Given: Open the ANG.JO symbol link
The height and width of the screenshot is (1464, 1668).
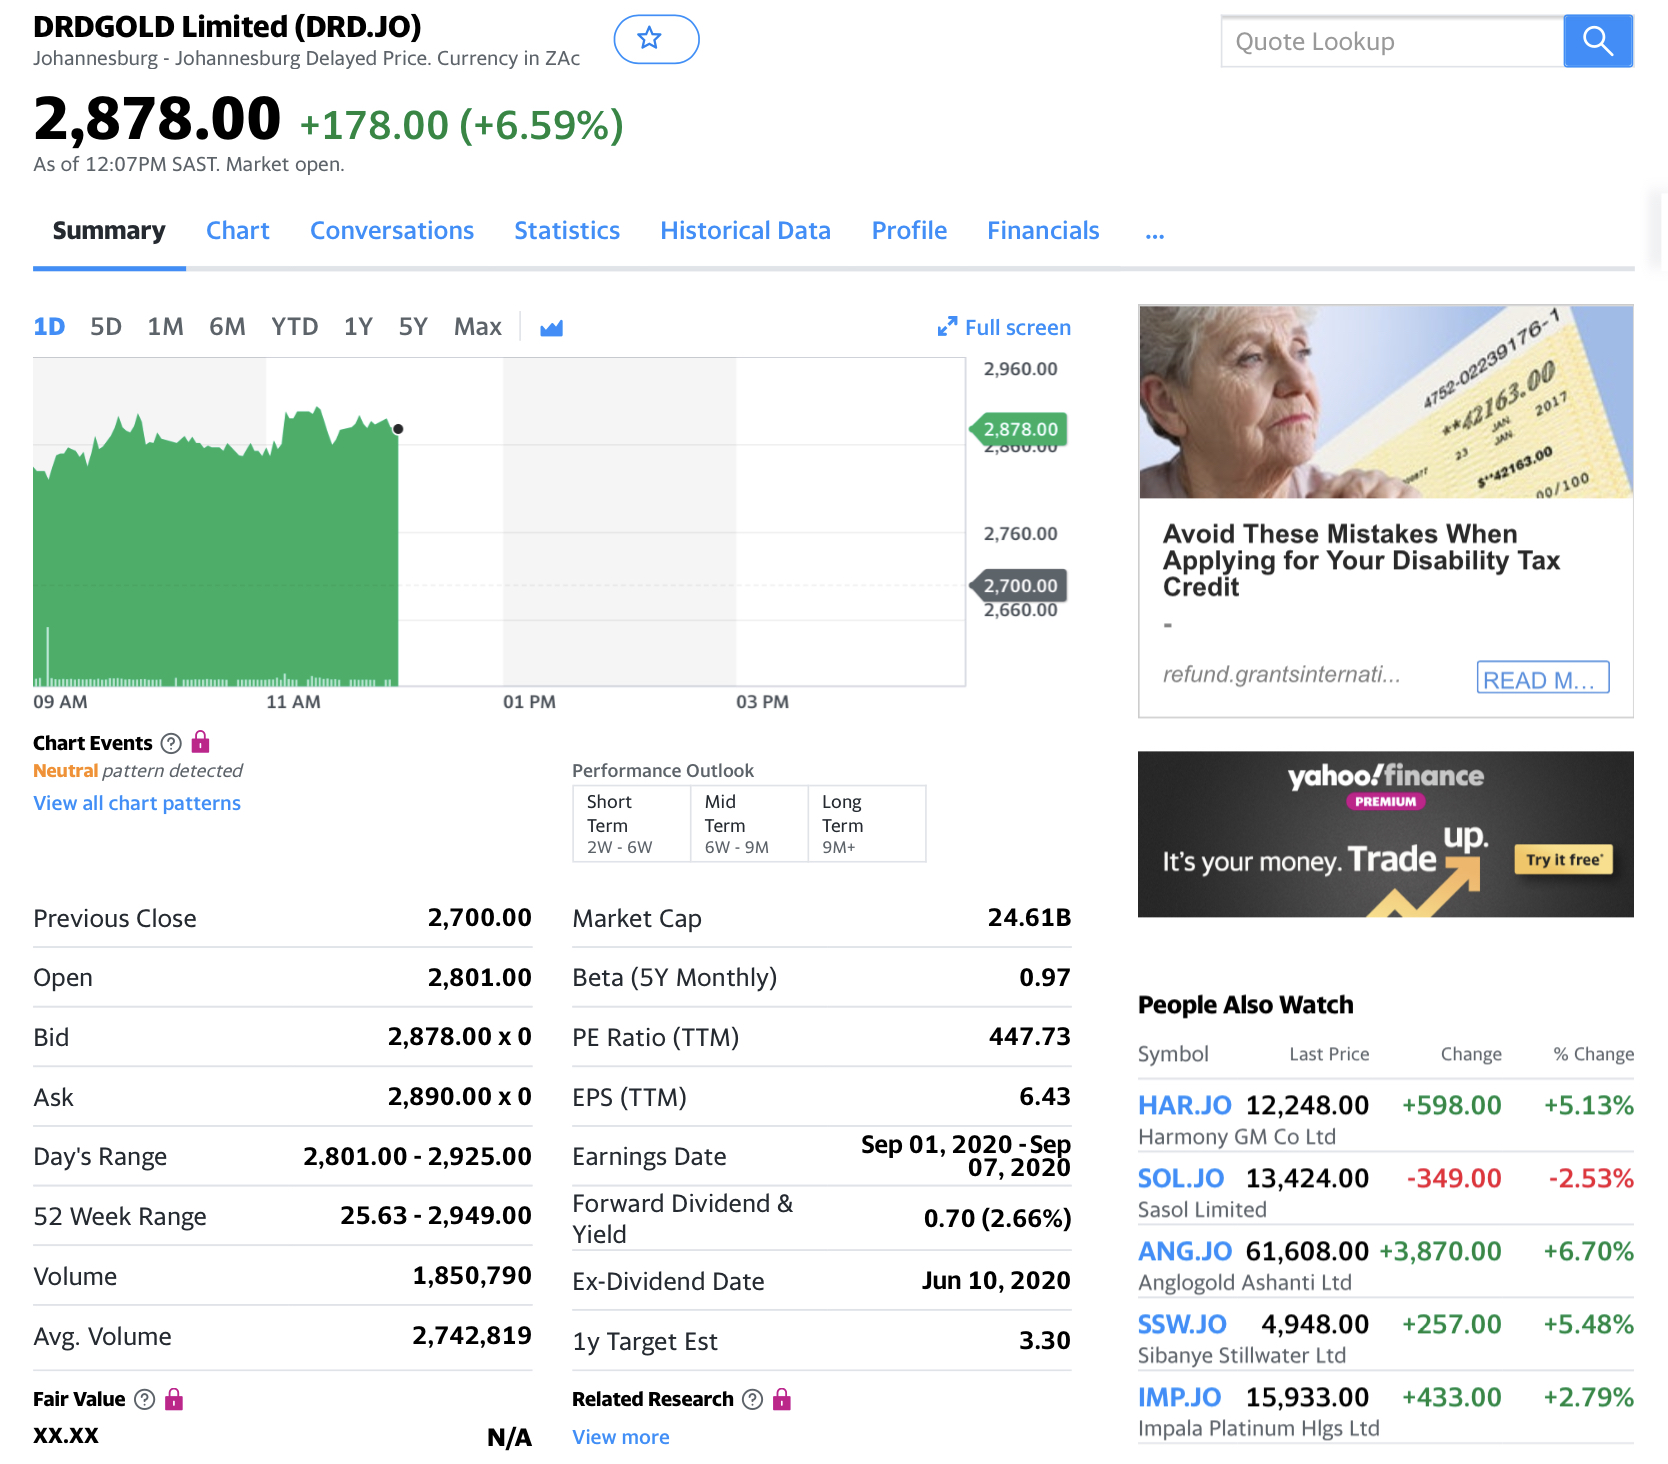Looking at the screenshot, I should (x=1185, y=1251).
